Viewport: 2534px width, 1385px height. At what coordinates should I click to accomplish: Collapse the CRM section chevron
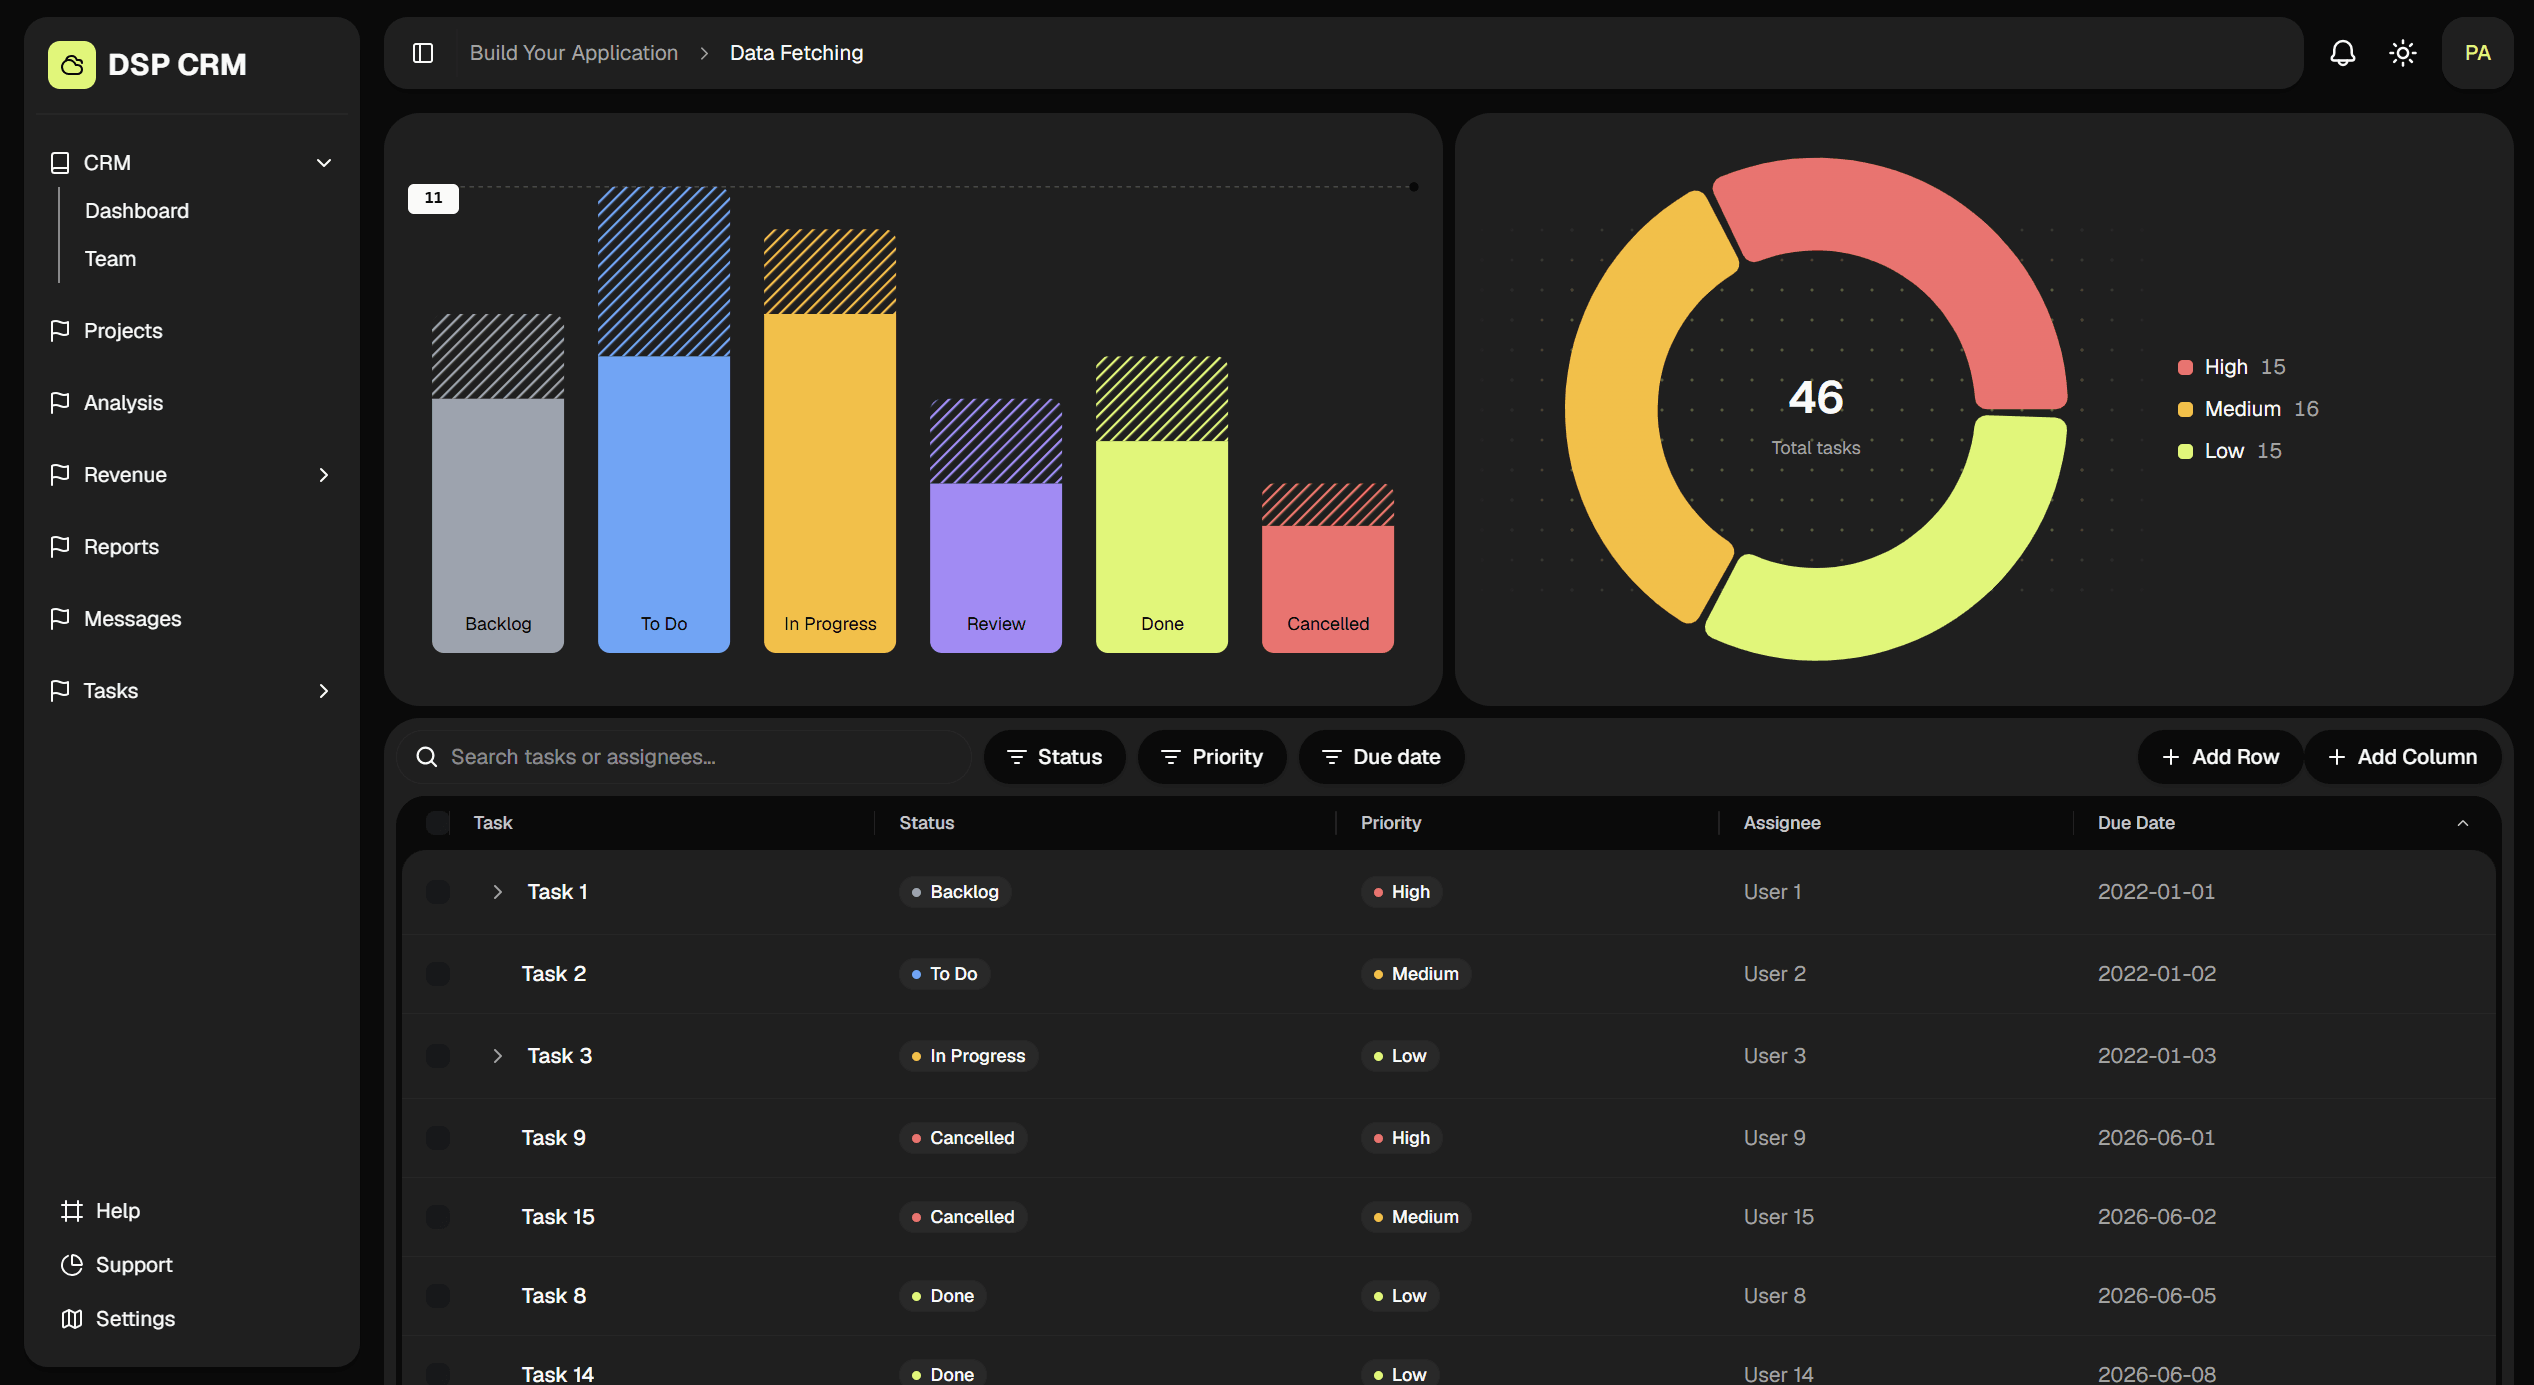[x=324, y=163]
